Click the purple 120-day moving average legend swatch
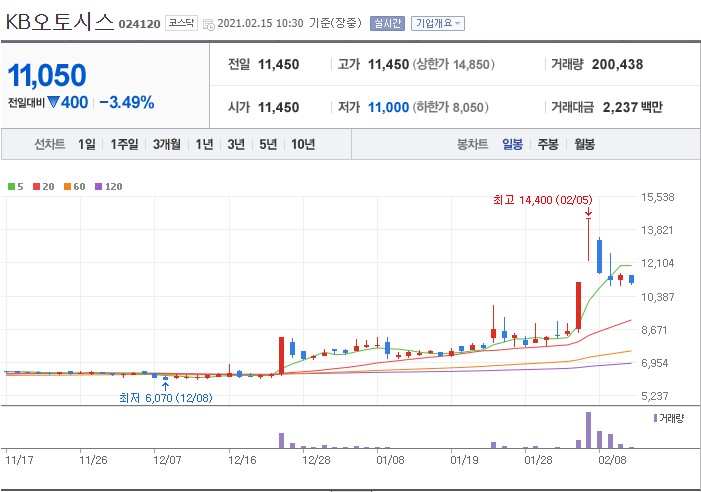The image size is (701, 492). tap(99, 186)
